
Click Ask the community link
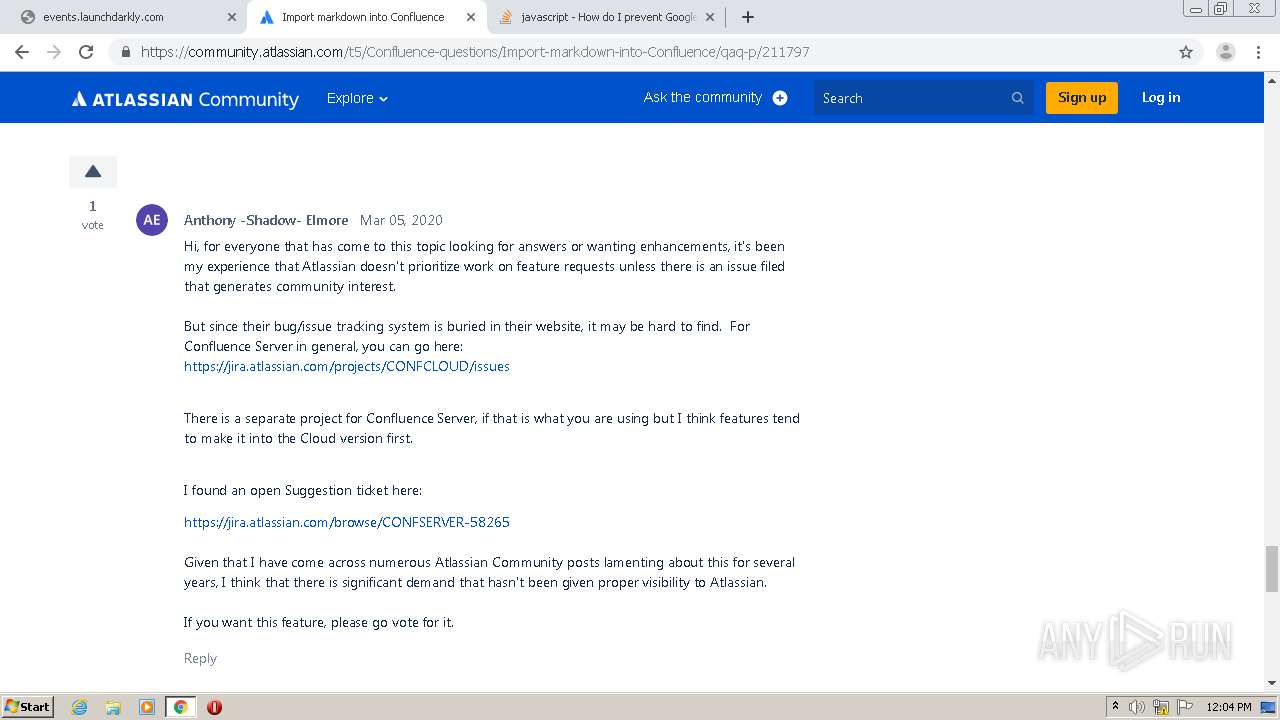pos(703,97)
